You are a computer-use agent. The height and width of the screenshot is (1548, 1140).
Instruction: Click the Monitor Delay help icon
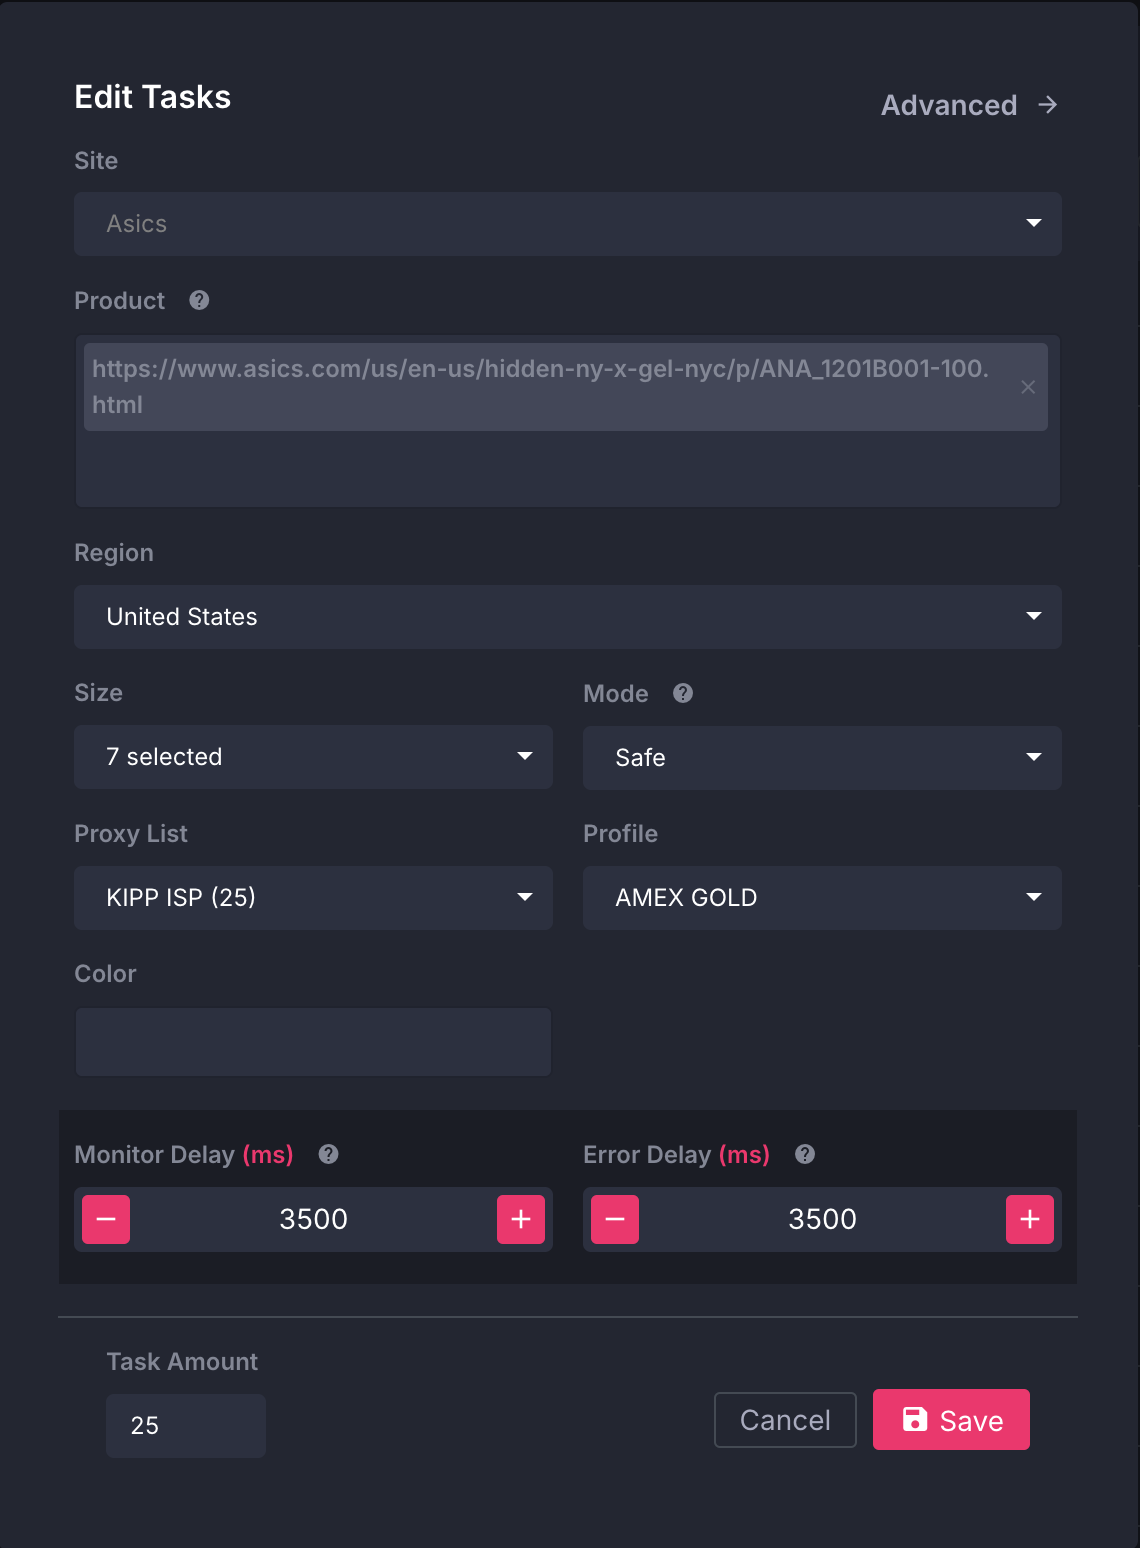(328, 1154)
